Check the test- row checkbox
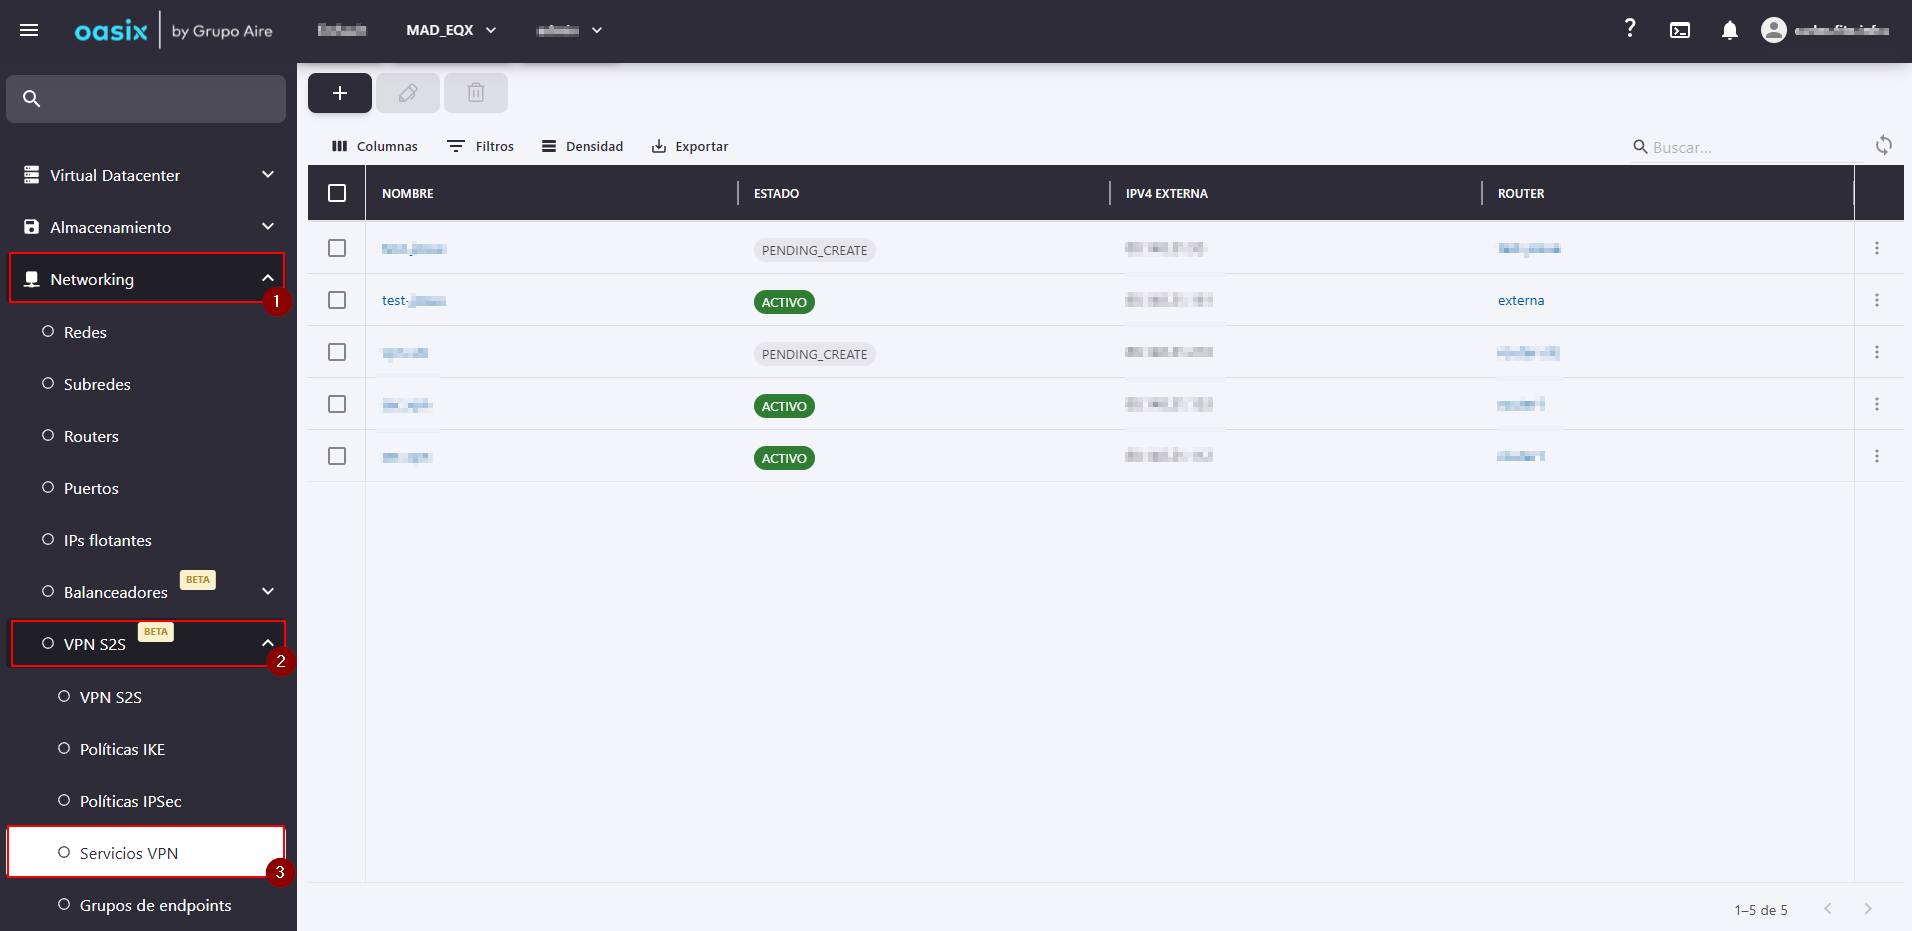The image size is (1912, 931). 337,300
